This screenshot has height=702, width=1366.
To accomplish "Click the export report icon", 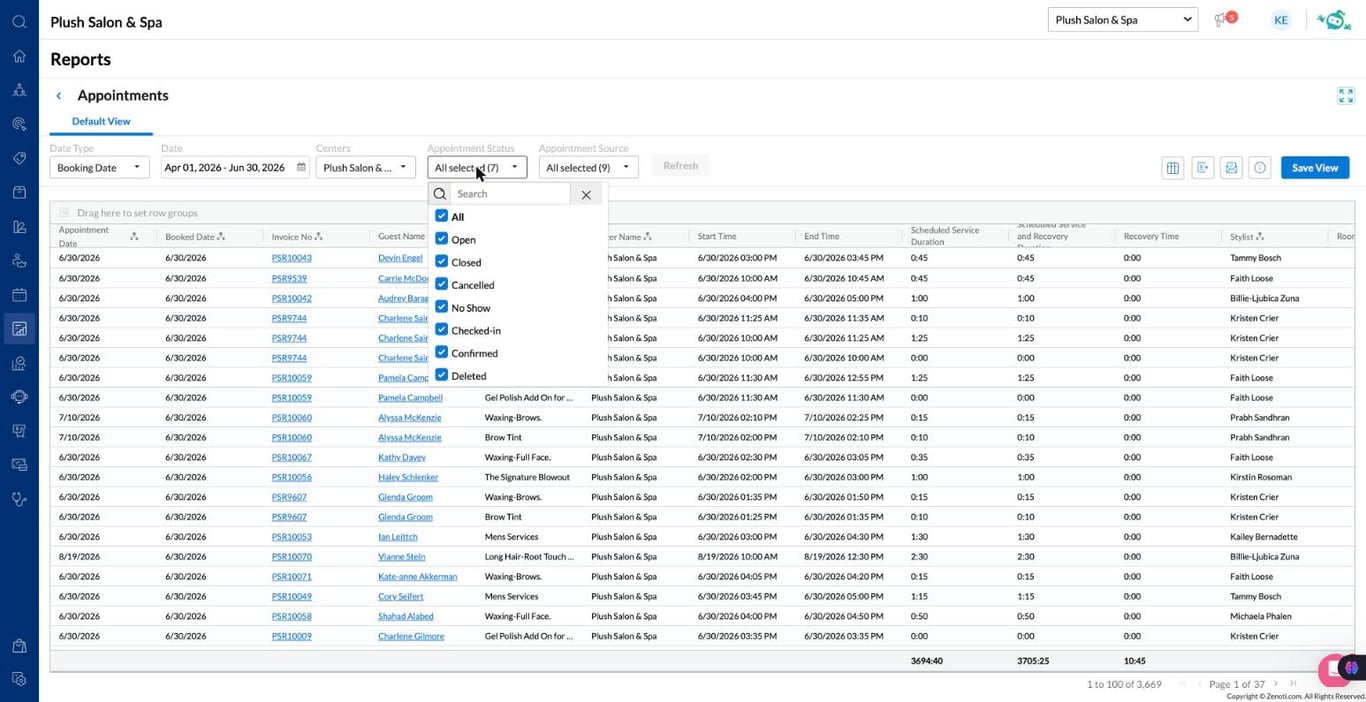I will coord(1202,168).
